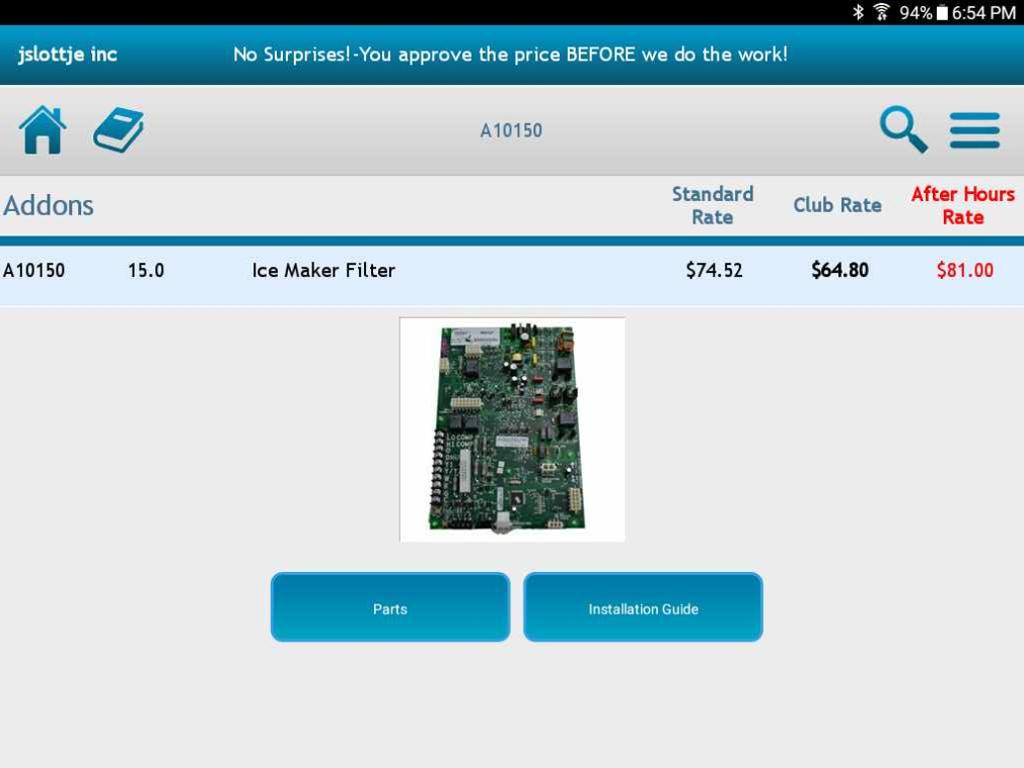
Task: Select the After Hours Rate header
Action: pyautogui.click(x=963, y=205)
